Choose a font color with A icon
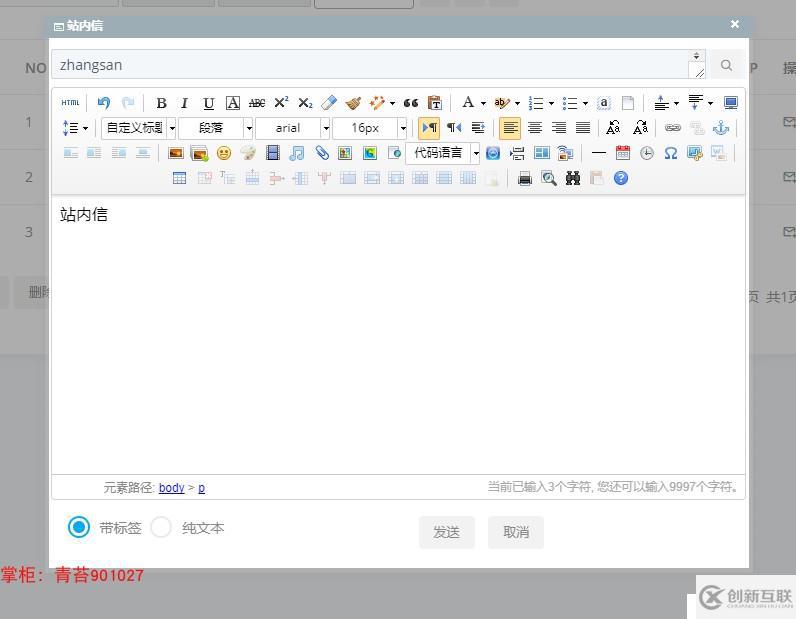Image resolution: width=796 pixels, height=619 pixels. pos(468,103)
